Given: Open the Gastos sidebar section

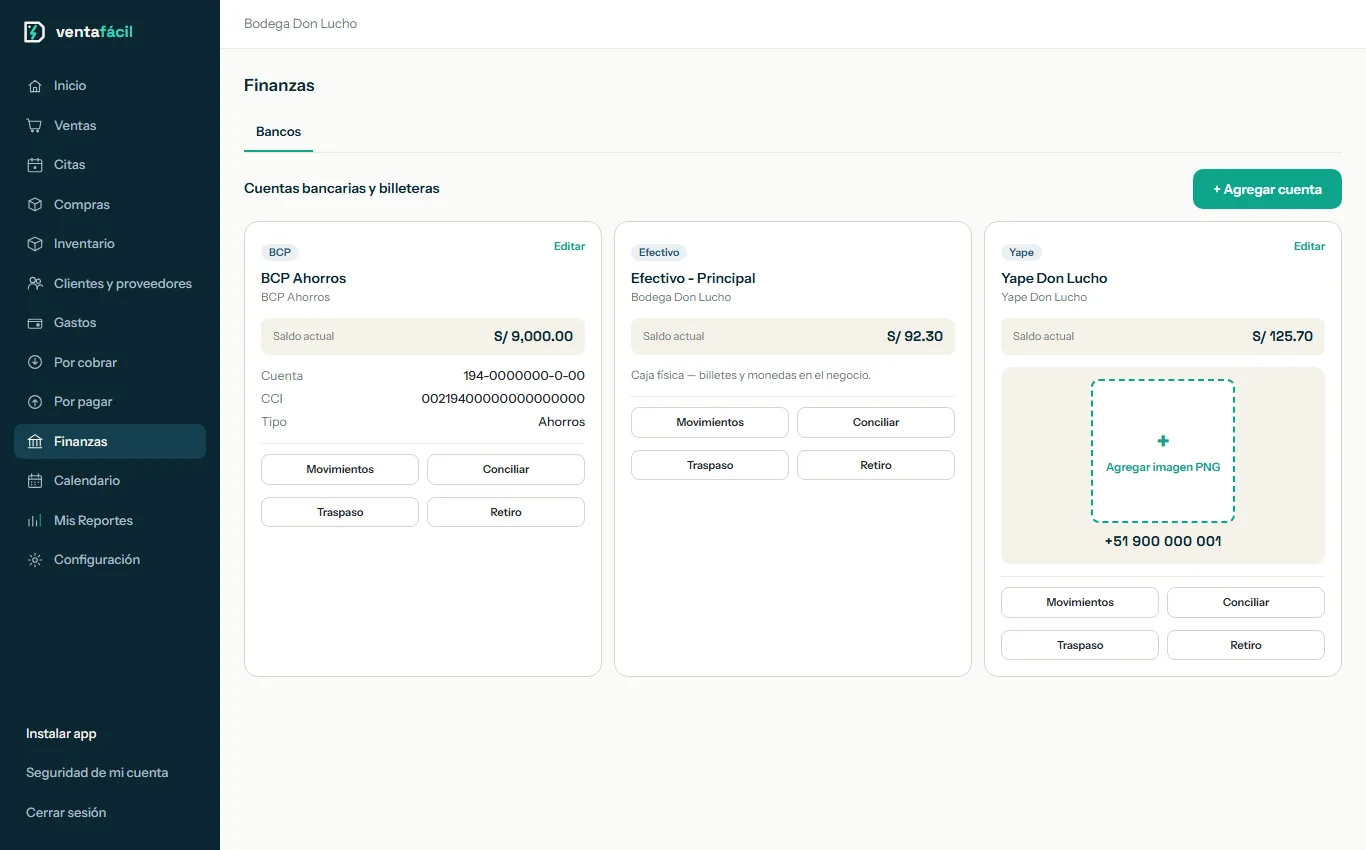Looking at the screenshot, I should (x=110, y=323).
